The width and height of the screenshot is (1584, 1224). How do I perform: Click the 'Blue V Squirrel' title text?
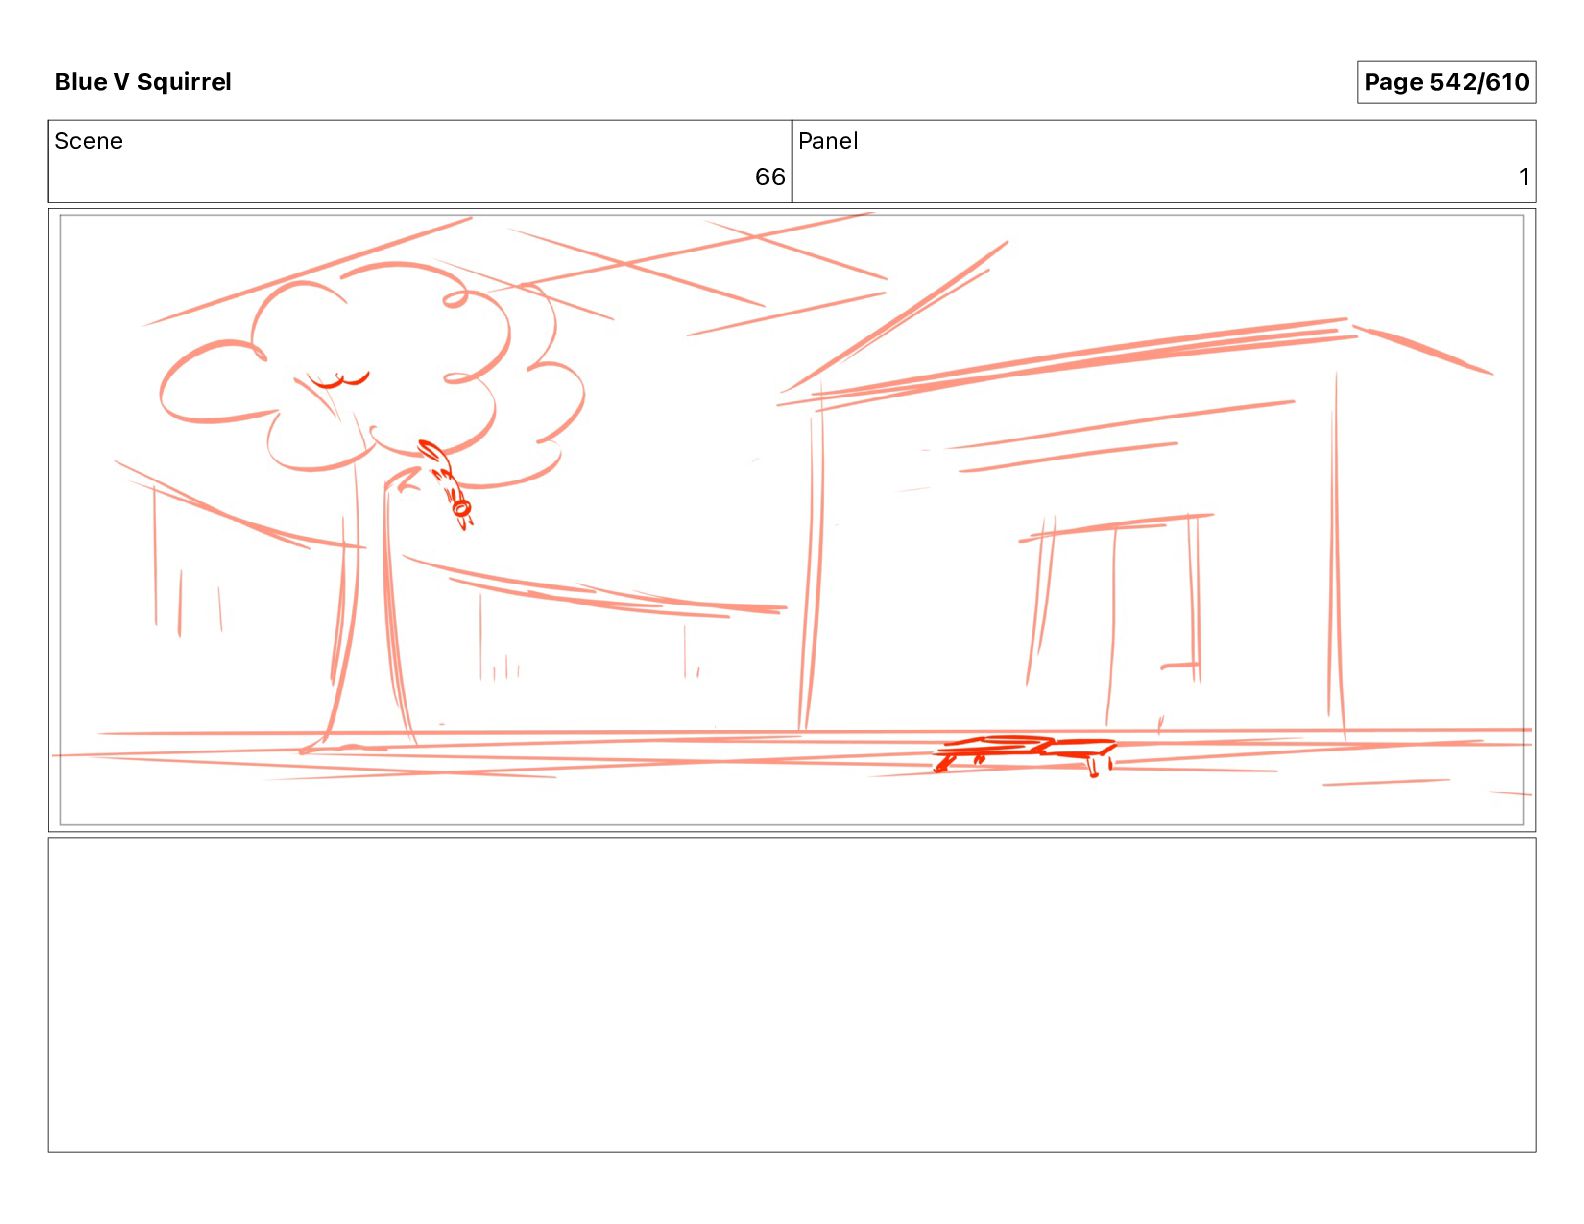[x=143, y=82]
